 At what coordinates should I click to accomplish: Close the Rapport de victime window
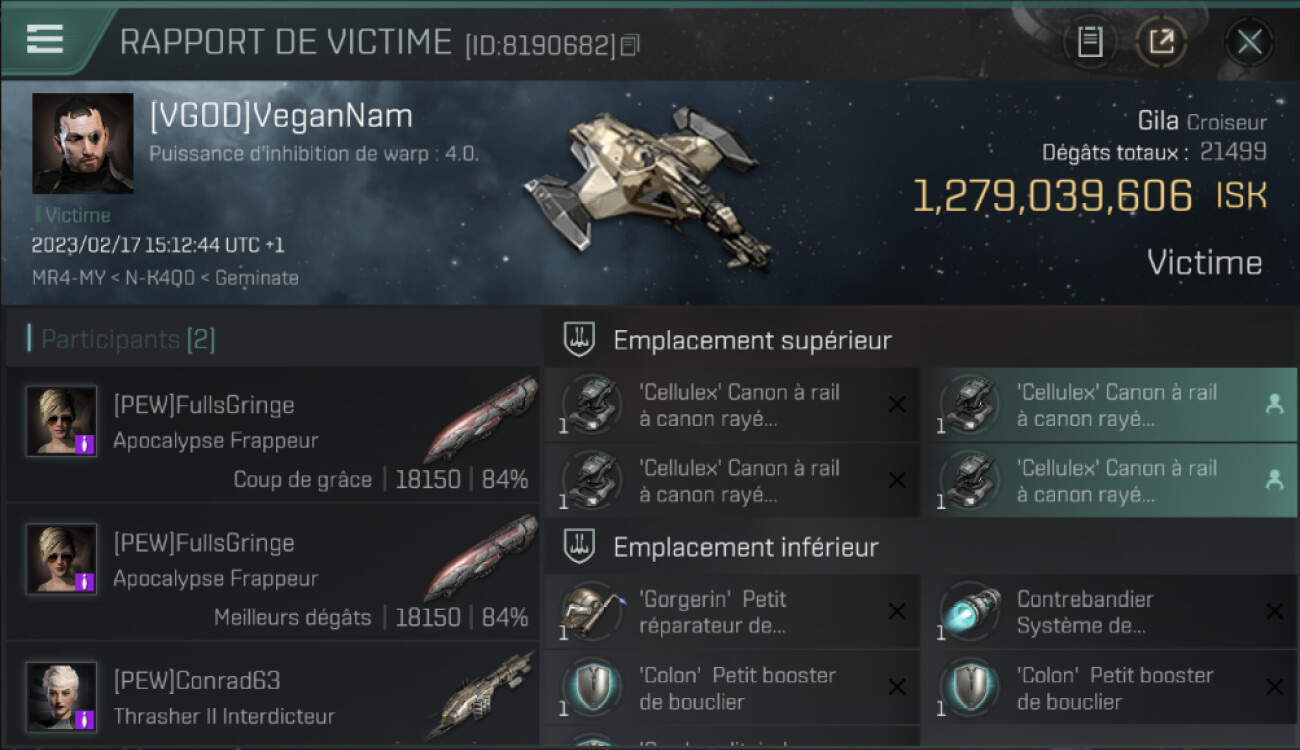(1249, 42)
